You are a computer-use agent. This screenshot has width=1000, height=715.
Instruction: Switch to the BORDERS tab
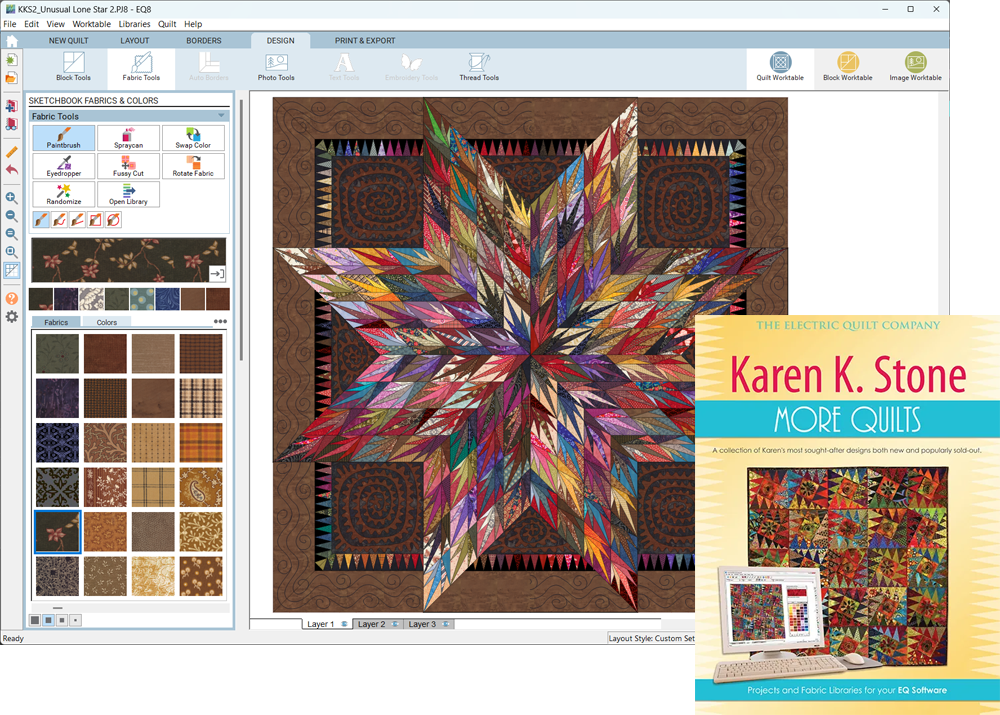point(204,41)
